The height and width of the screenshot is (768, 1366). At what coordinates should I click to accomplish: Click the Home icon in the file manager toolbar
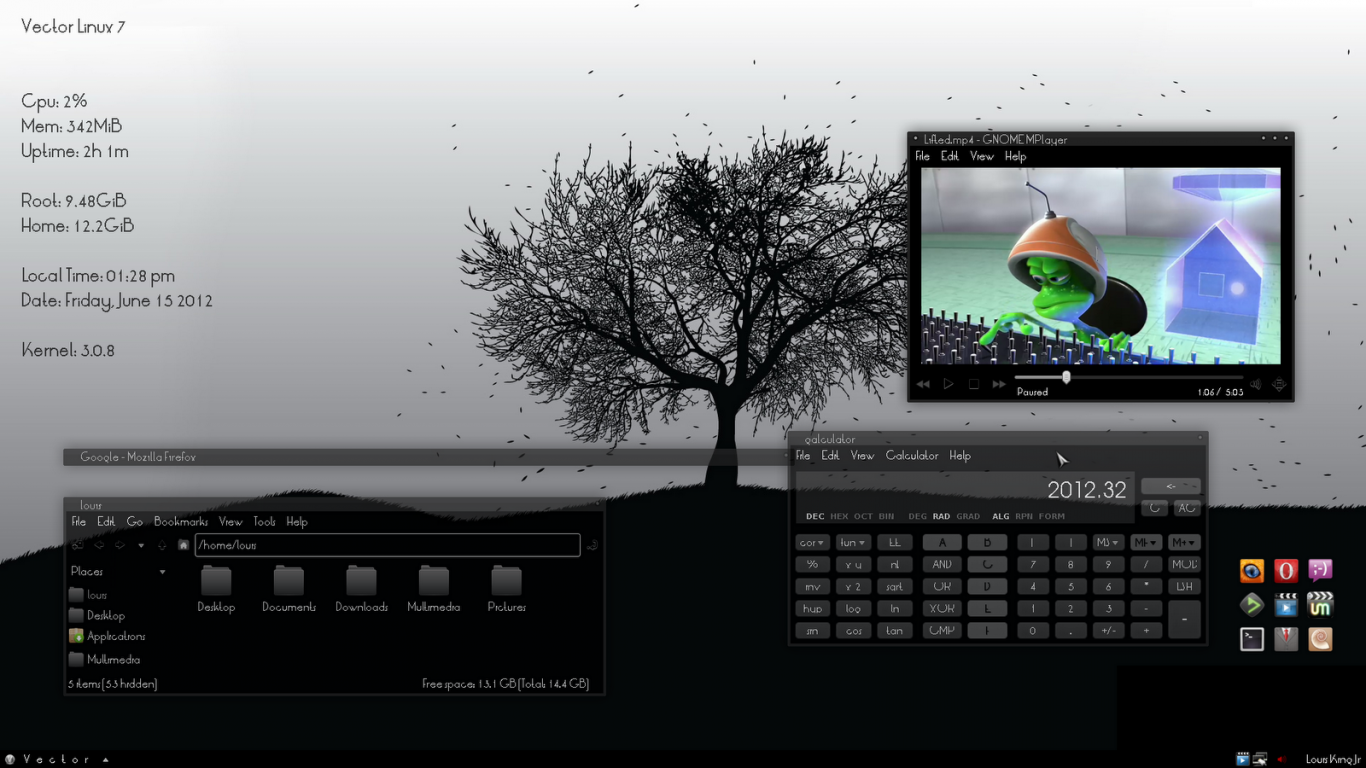183,544
